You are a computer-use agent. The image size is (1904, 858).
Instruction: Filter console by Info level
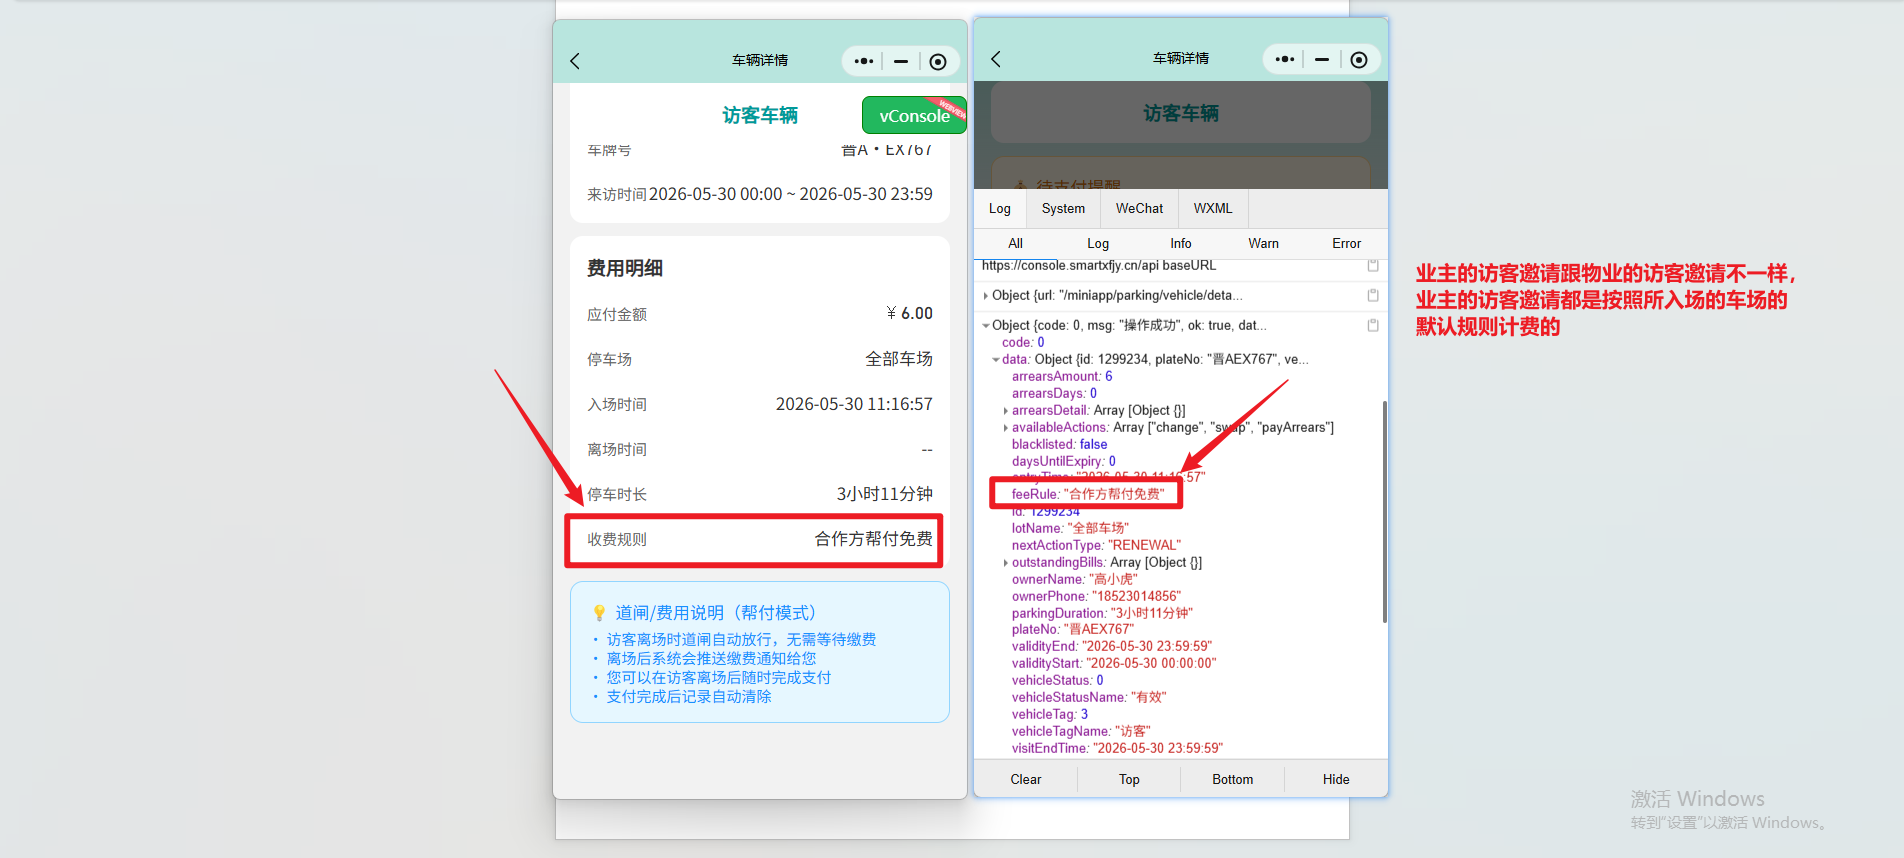pos(1181,243)
